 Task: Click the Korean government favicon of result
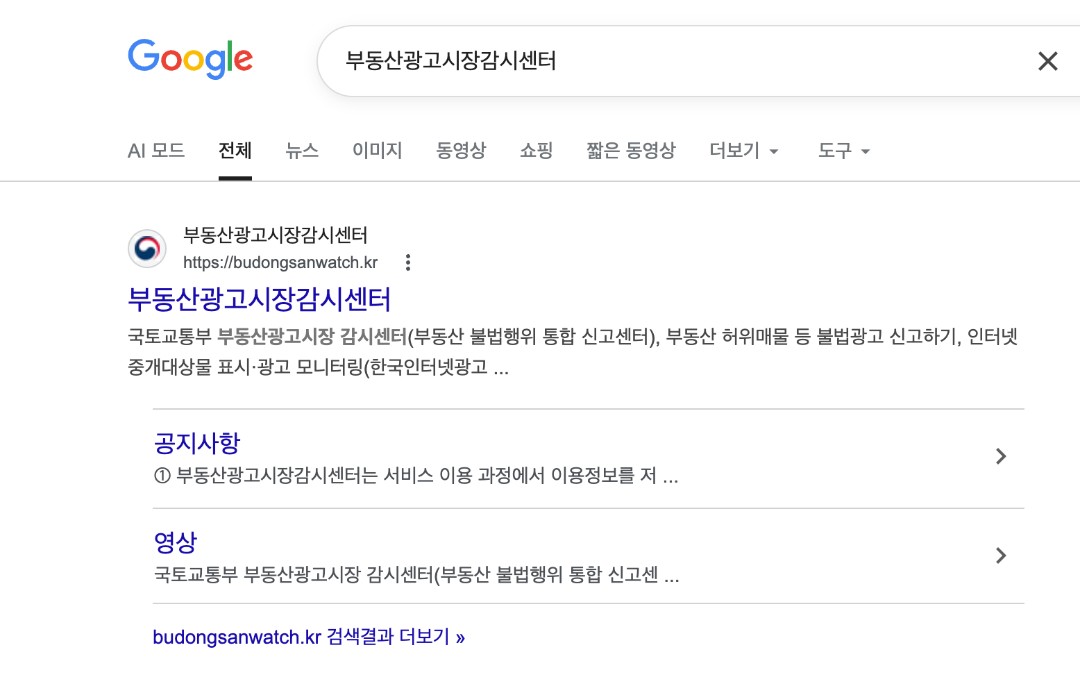[147, 249]
